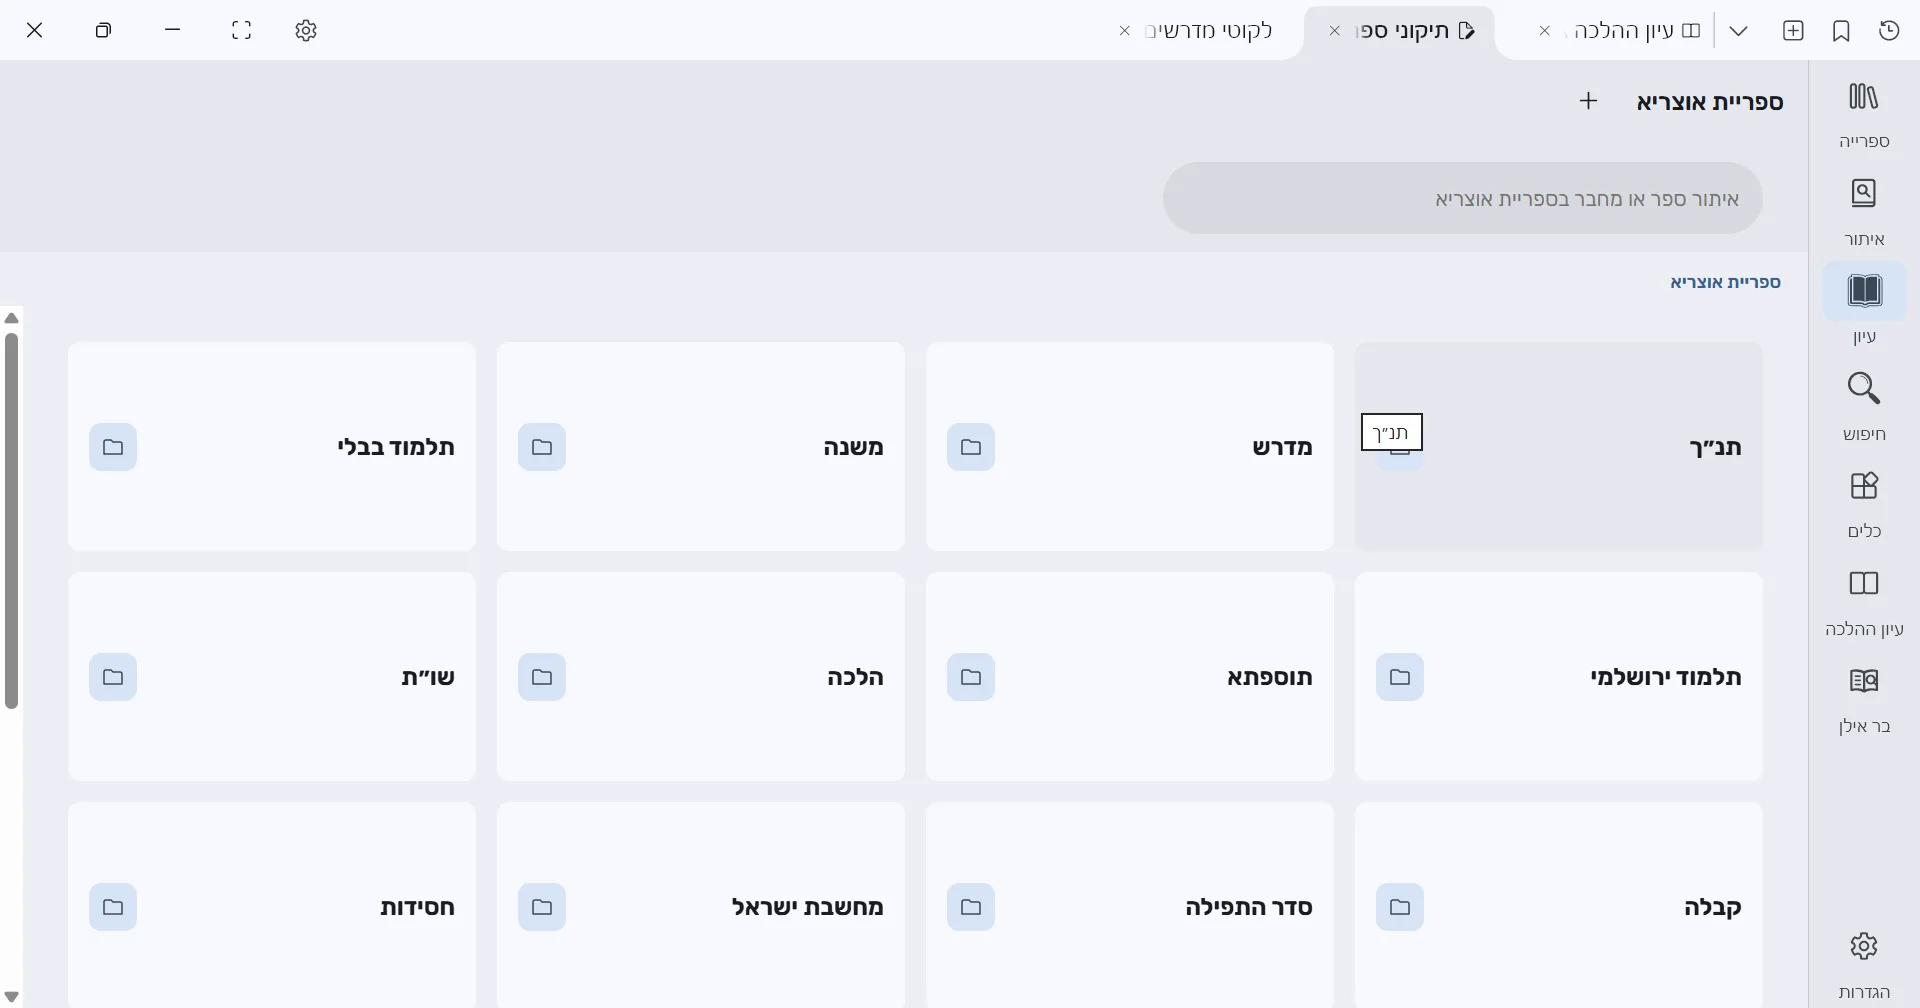Open the tab list dropdown chevron
Screen dimensions: 1920x1008
click(1738, 31)
